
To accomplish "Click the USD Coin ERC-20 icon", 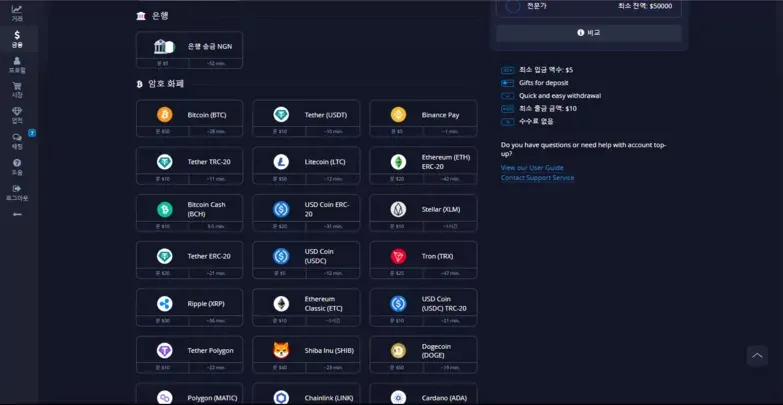I will tap(281, 209).
